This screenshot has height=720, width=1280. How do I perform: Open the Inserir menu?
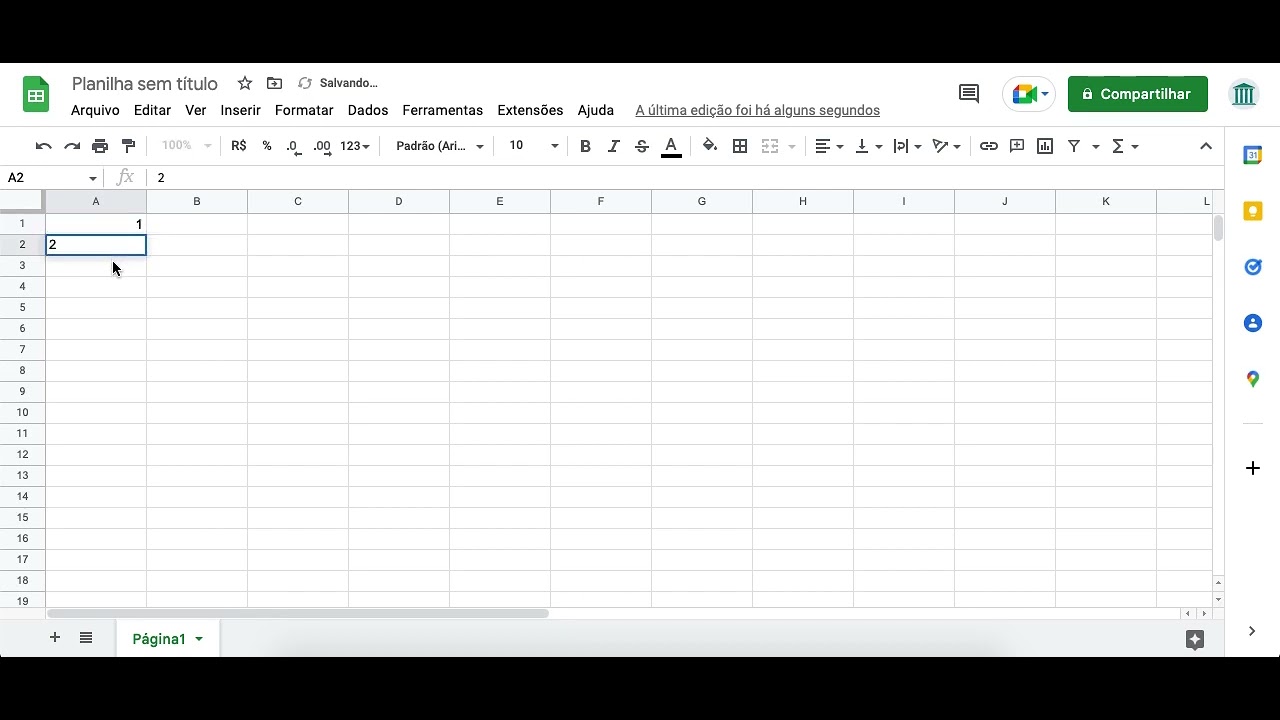pos(241,110)
